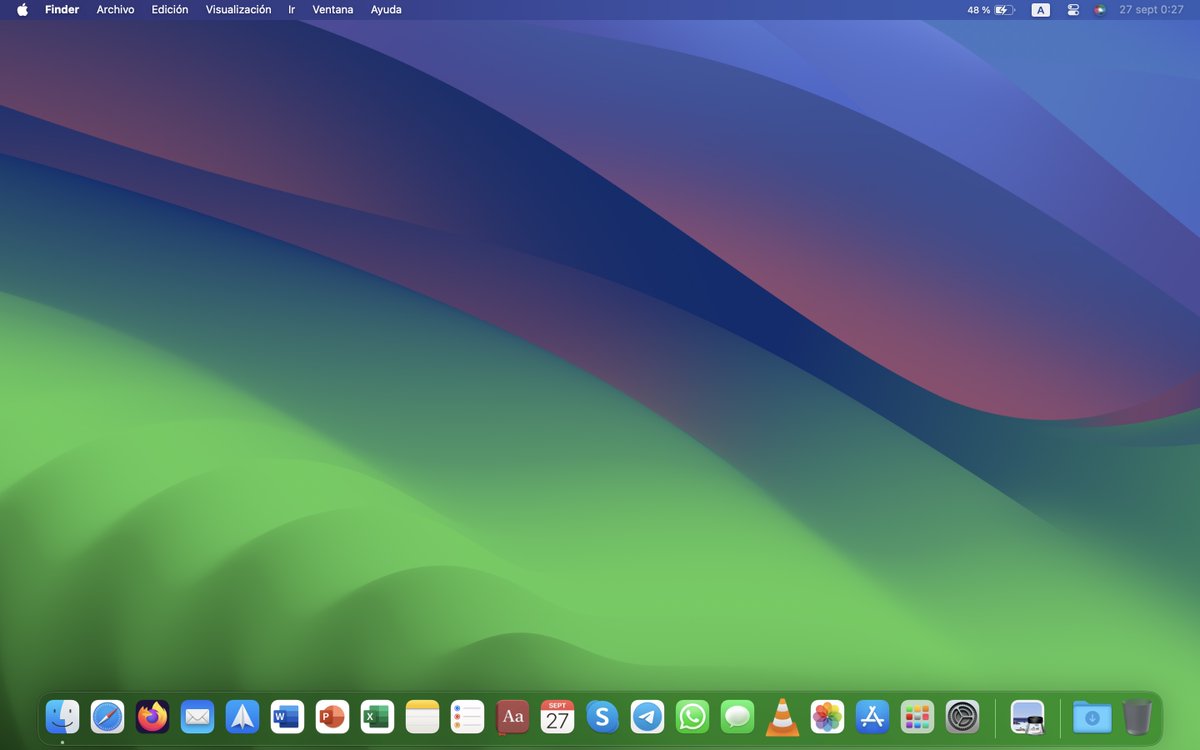Expand the Downloads stack in the Dock
1200x750 pixels.
1092,716
